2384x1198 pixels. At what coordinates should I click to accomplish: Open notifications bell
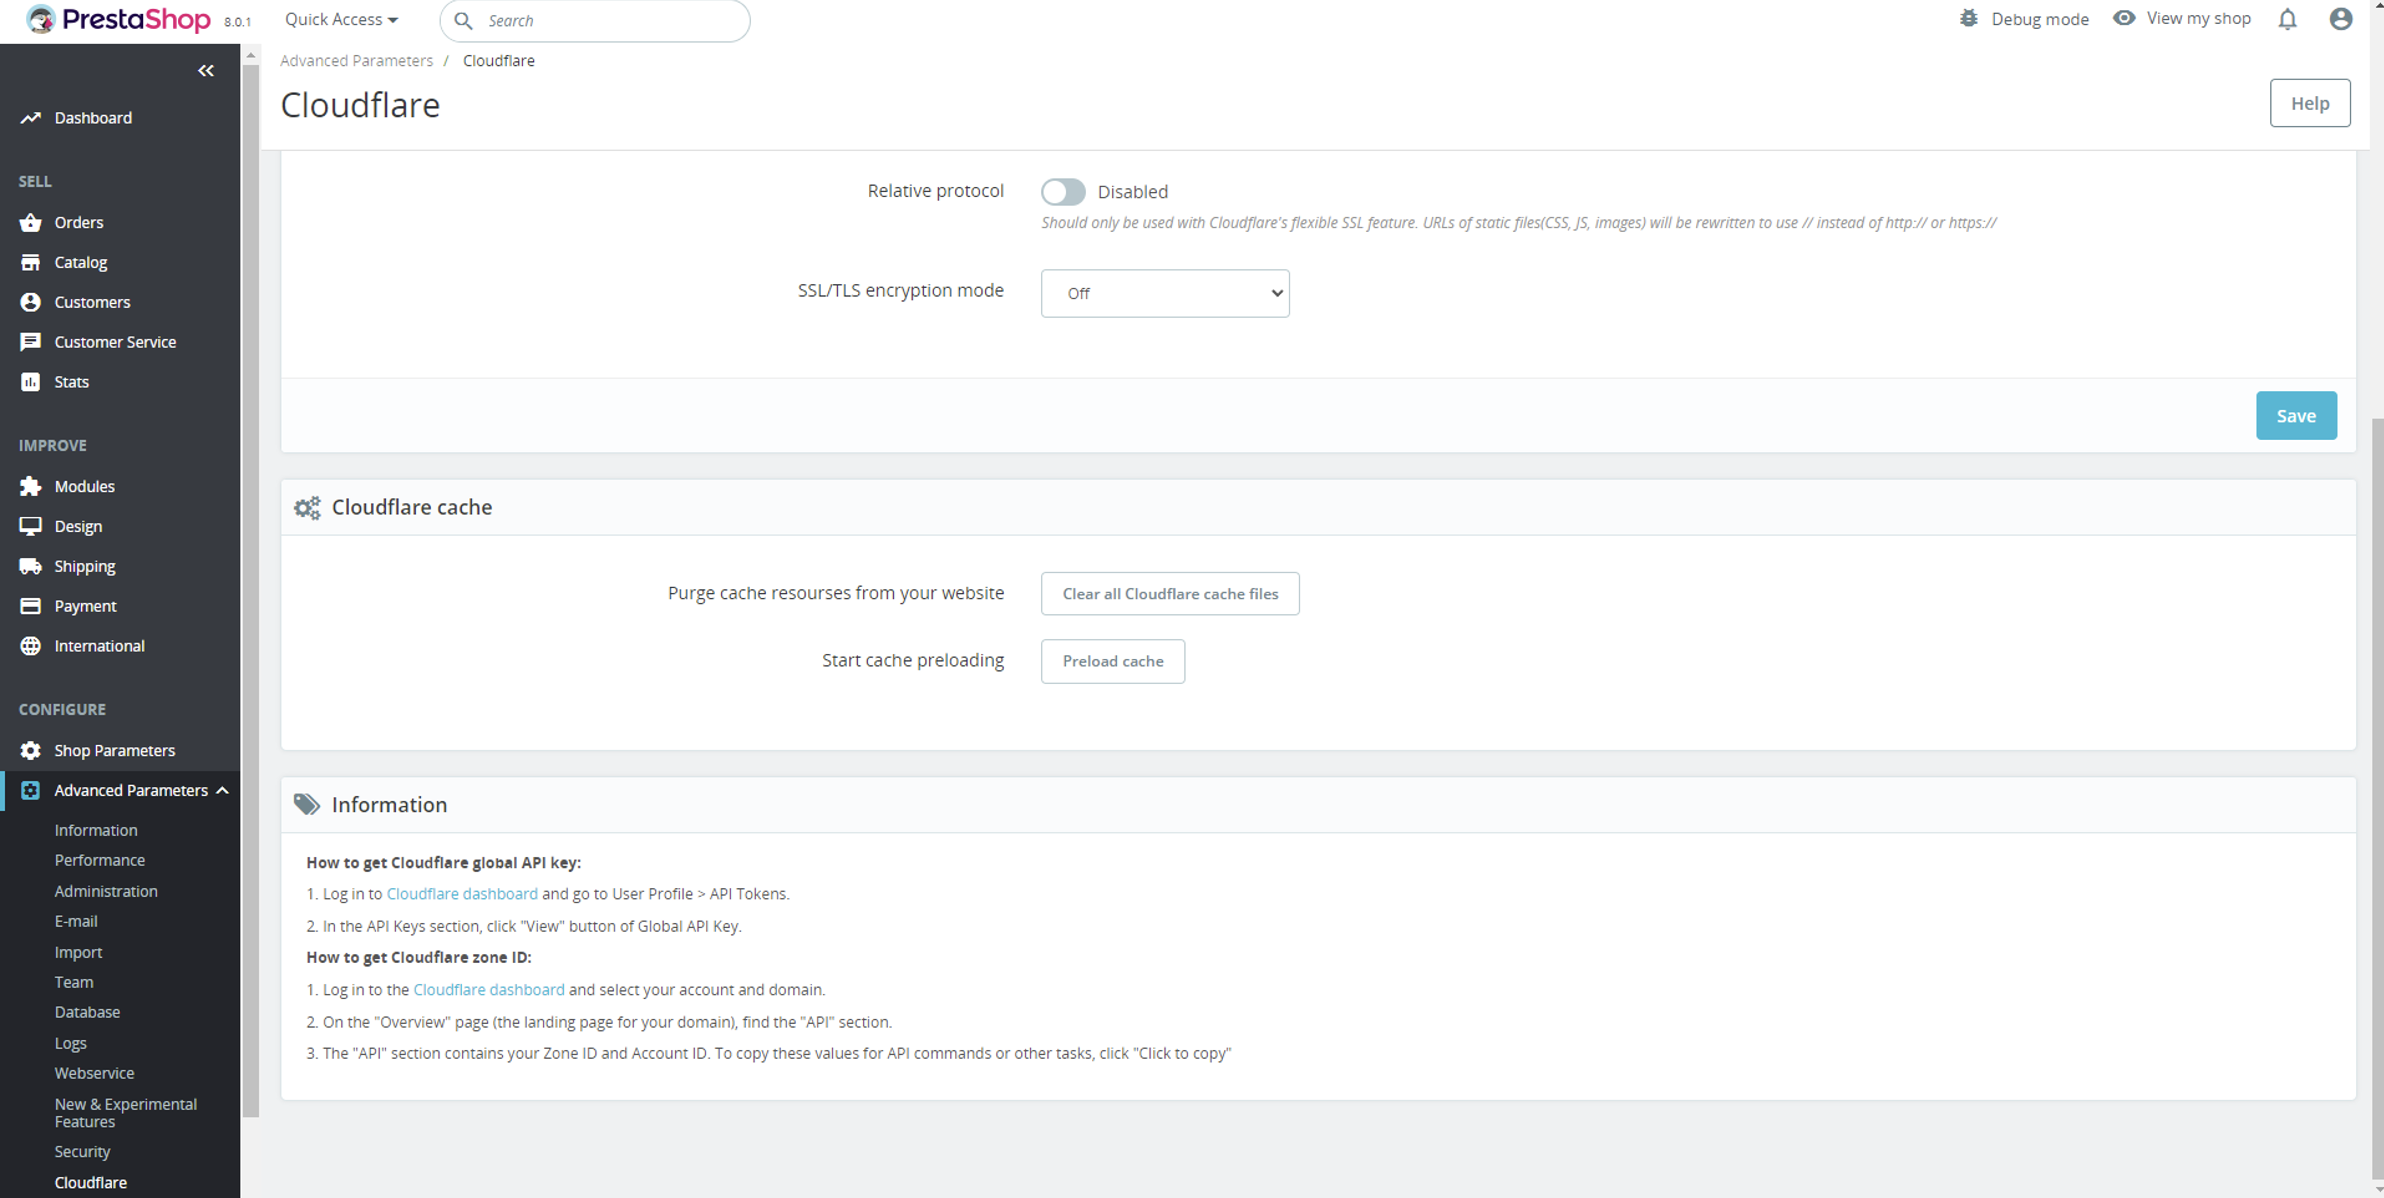2288,19
